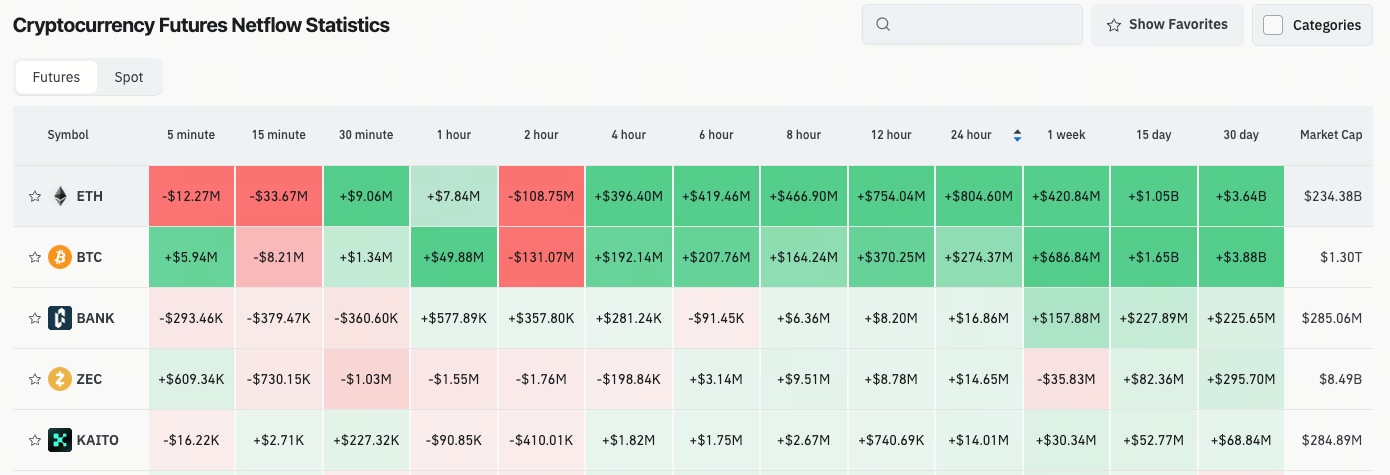Focus the search input field
The height and width of the screenshot is (475, 1390).
pyautogui.click(x=972, y=25)
